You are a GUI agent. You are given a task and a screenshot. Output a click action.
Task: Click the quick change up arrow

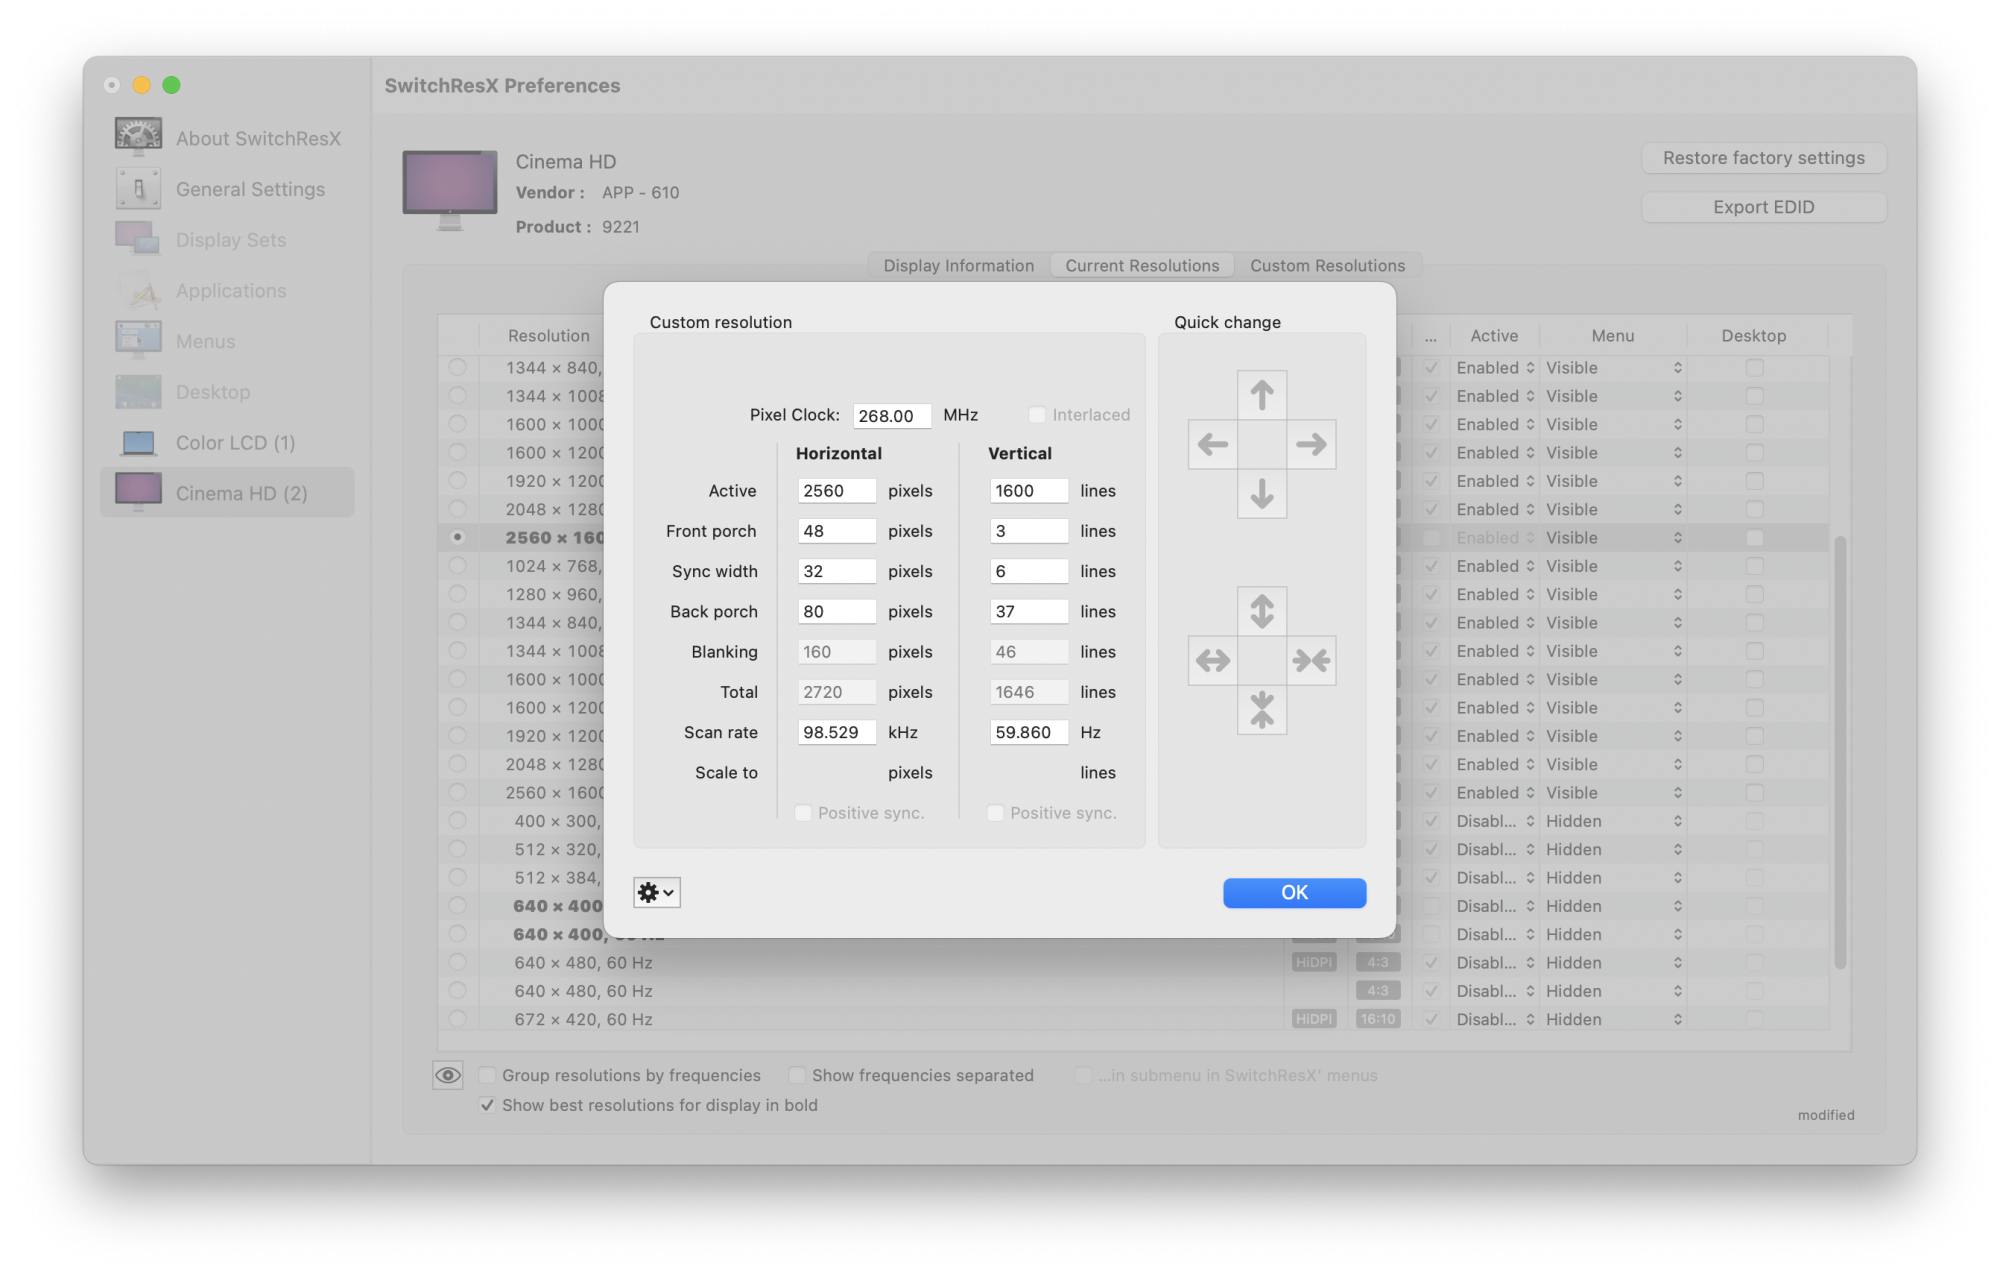tap(1261, 395)
